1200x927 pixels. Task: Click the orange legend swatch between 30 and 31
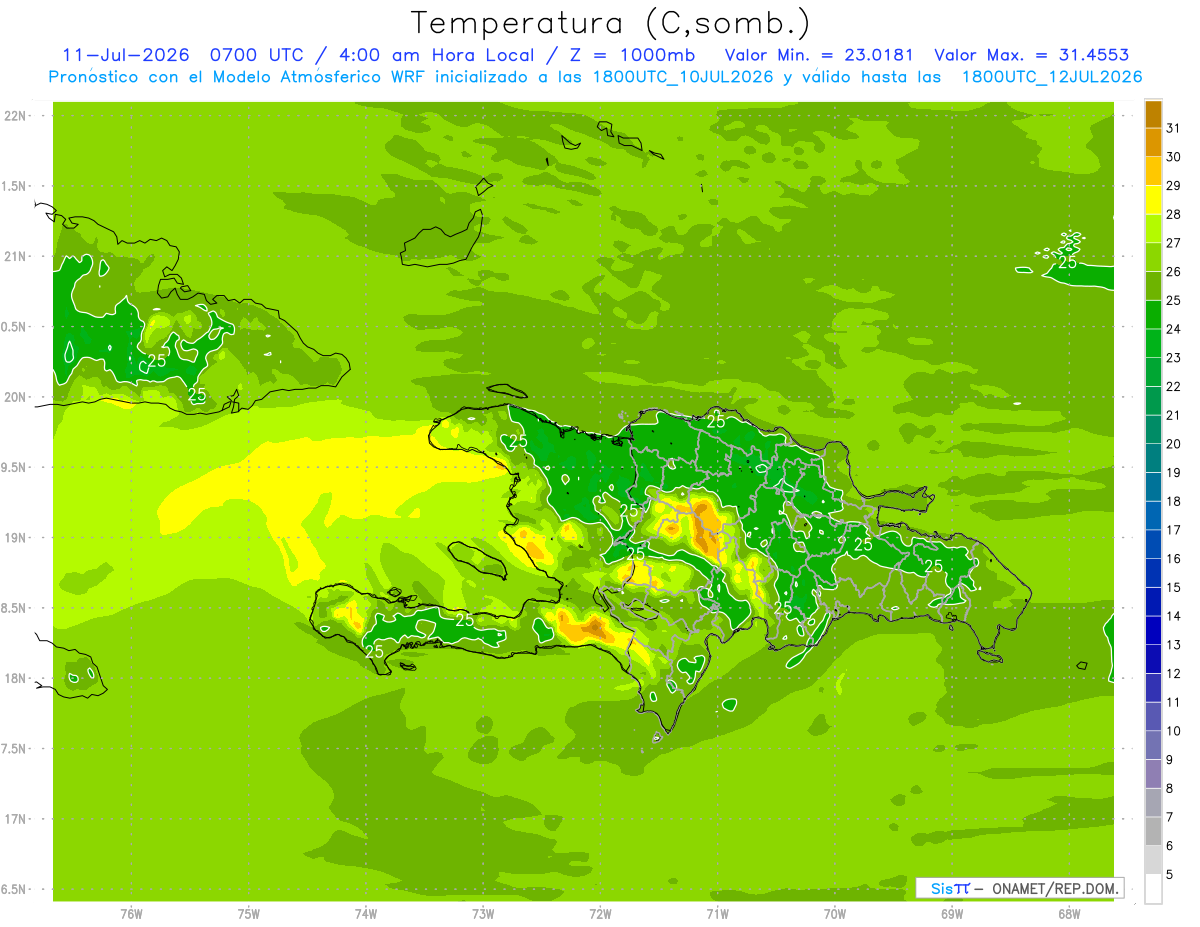point(1153,143)
